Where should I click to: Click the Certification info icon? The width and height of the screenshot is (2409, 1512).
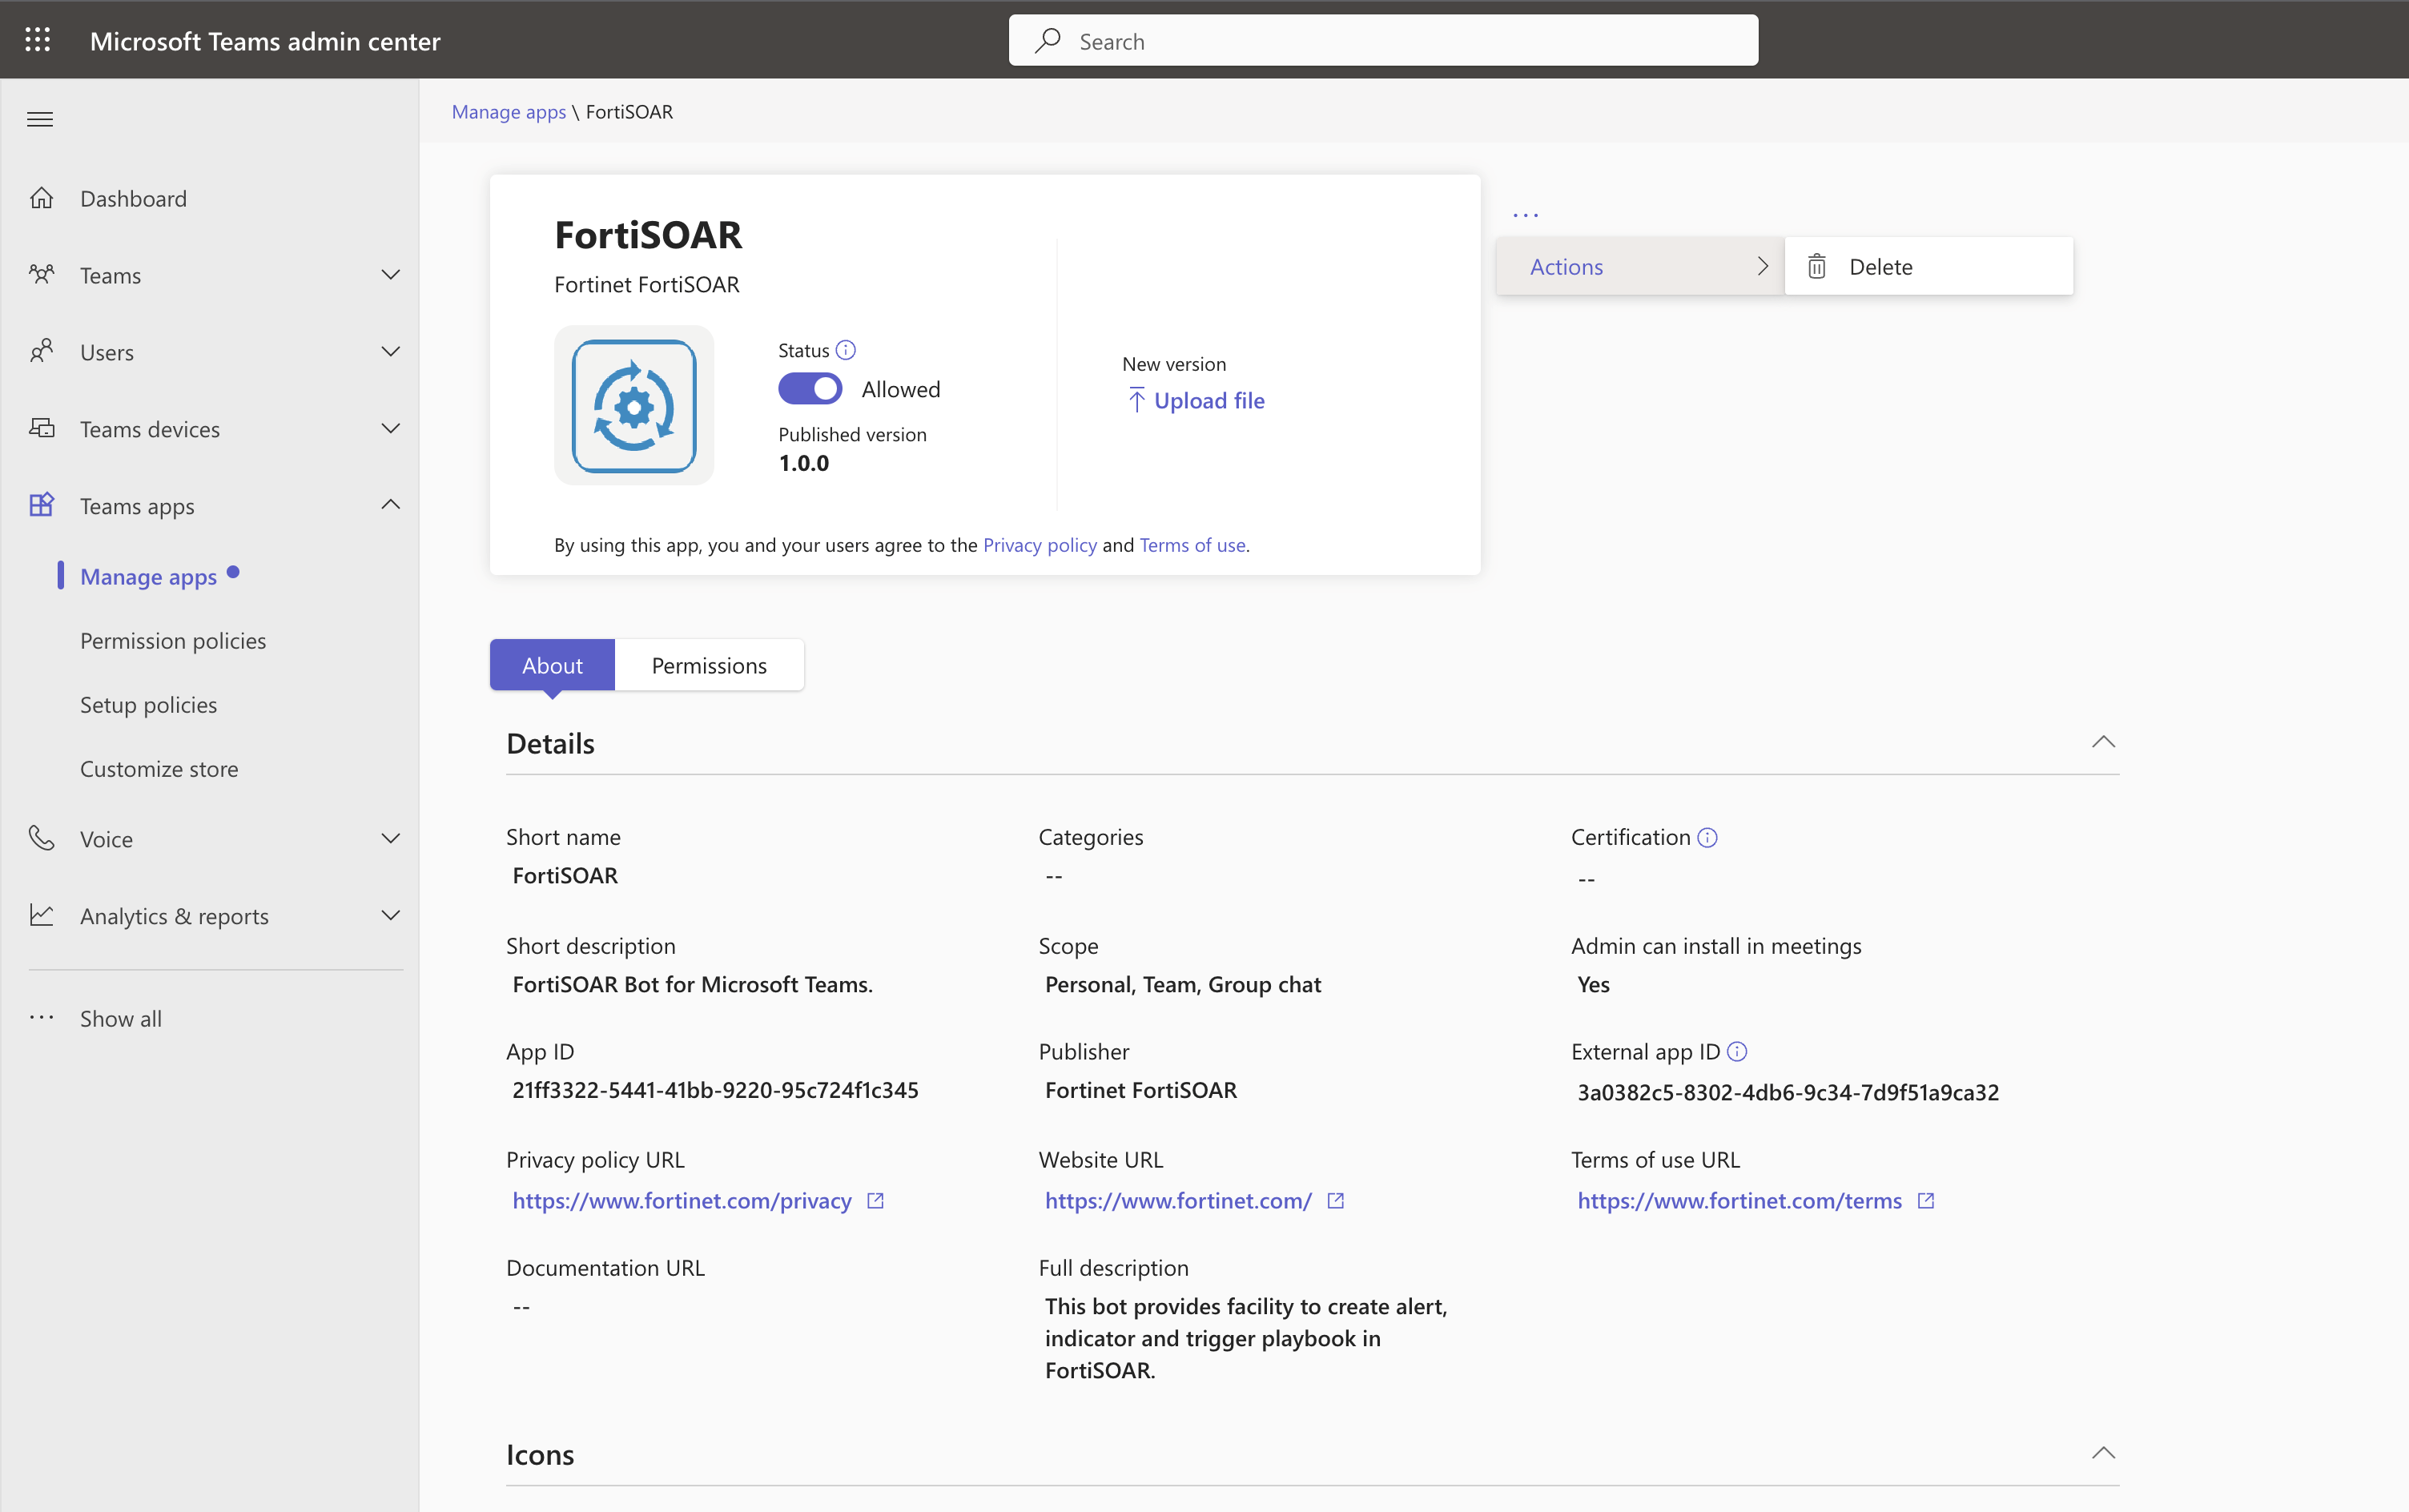point(1707,837)
